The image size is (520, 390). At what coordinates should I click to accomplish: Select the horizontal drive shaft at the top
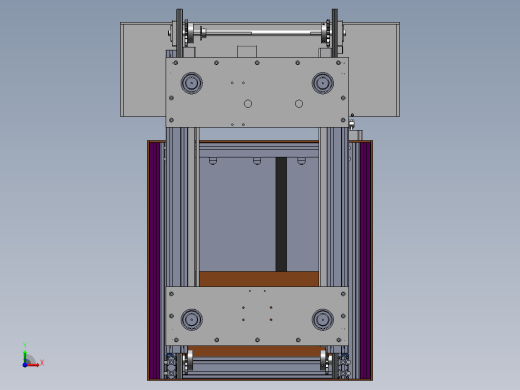(x=262, y=32)
